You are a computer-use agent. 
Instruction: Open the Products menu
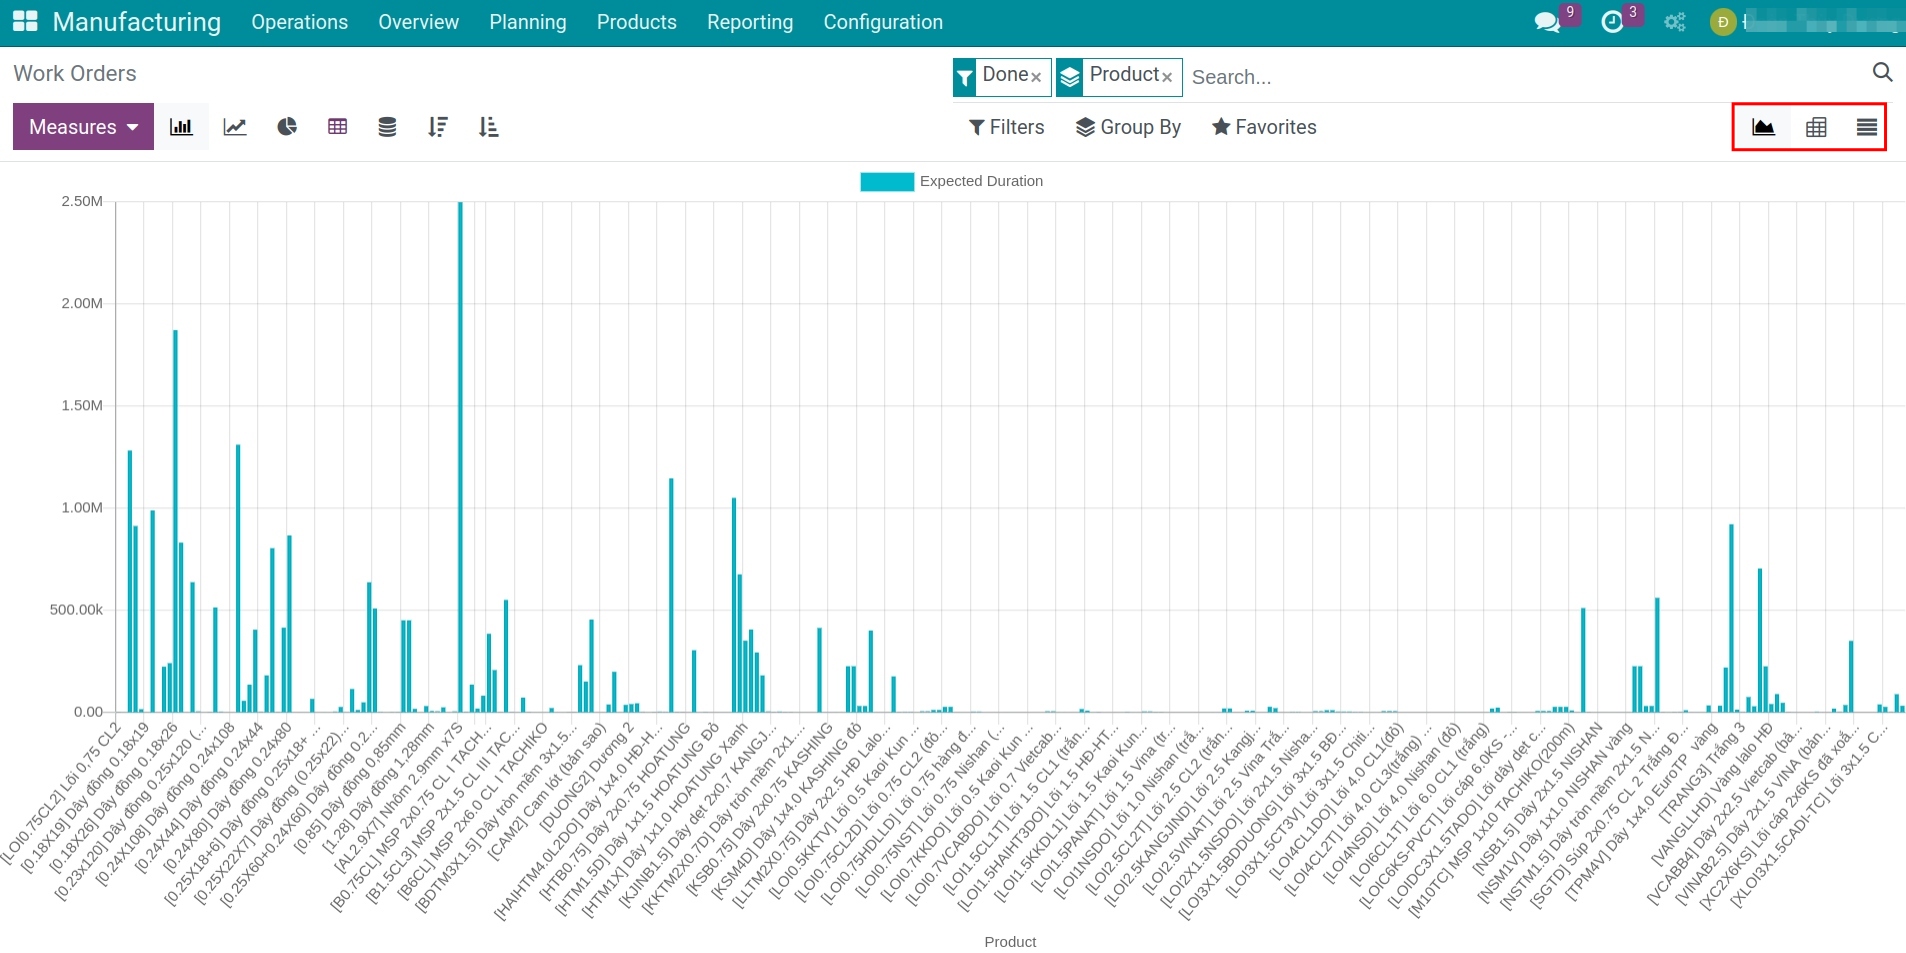pos(637,22)
